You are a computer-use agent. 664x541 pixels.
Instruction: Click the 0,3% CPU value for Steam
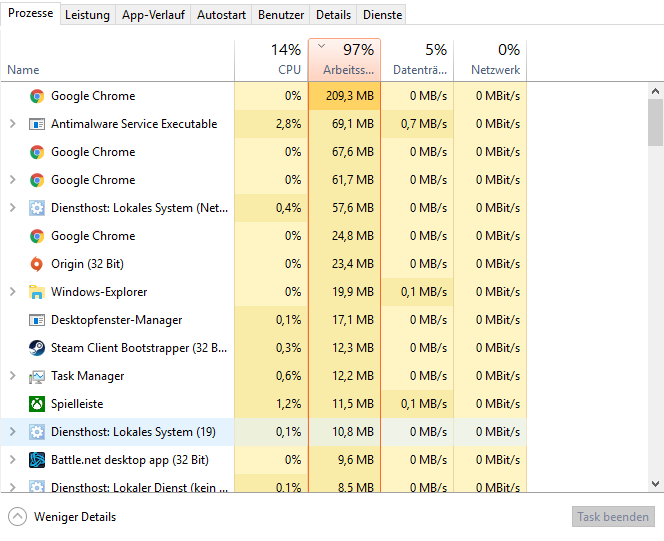[288, 348]
